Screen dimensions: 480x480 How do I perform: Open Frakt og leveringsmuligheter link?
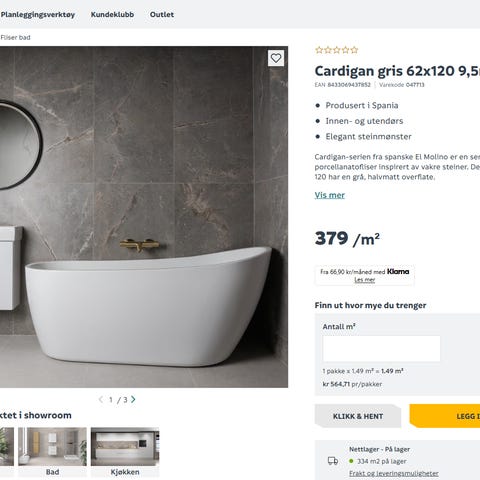pos(394,473)
